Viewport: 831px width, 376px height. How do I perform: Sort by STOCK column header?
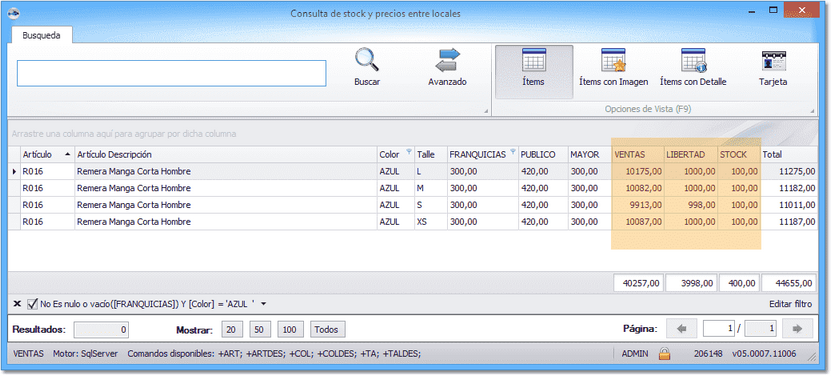[x=739, y=154]
